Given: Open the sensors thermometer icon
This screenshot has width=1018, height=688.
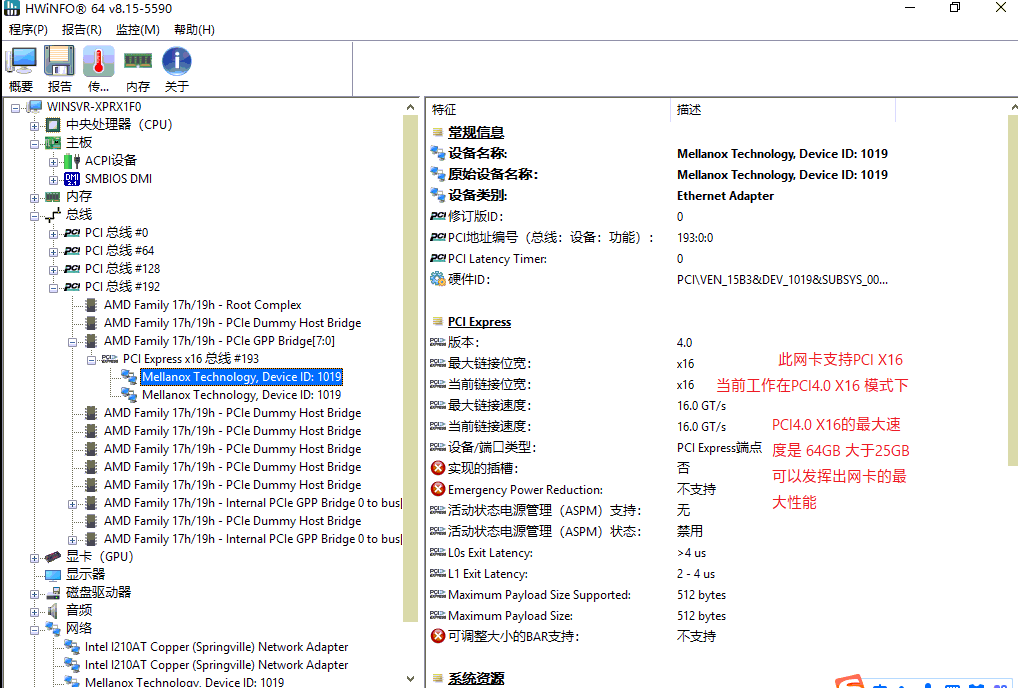Looking at the screenshot, I should pos(98,62).
